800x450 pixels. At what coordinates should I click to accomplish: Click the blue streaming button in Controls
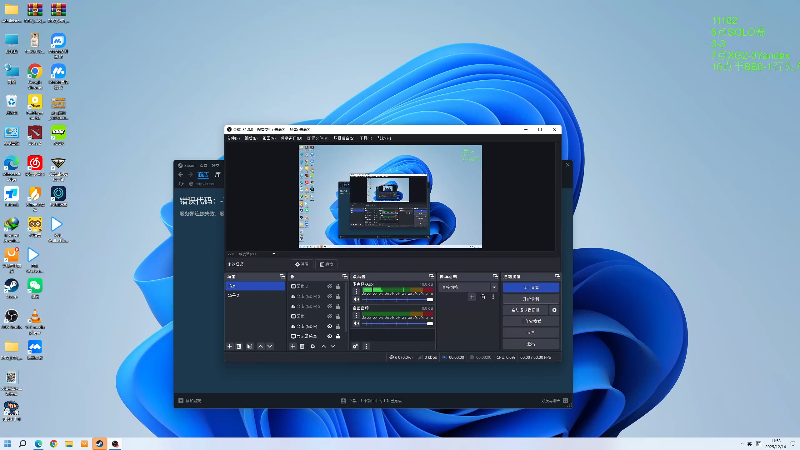pos(531,287)
